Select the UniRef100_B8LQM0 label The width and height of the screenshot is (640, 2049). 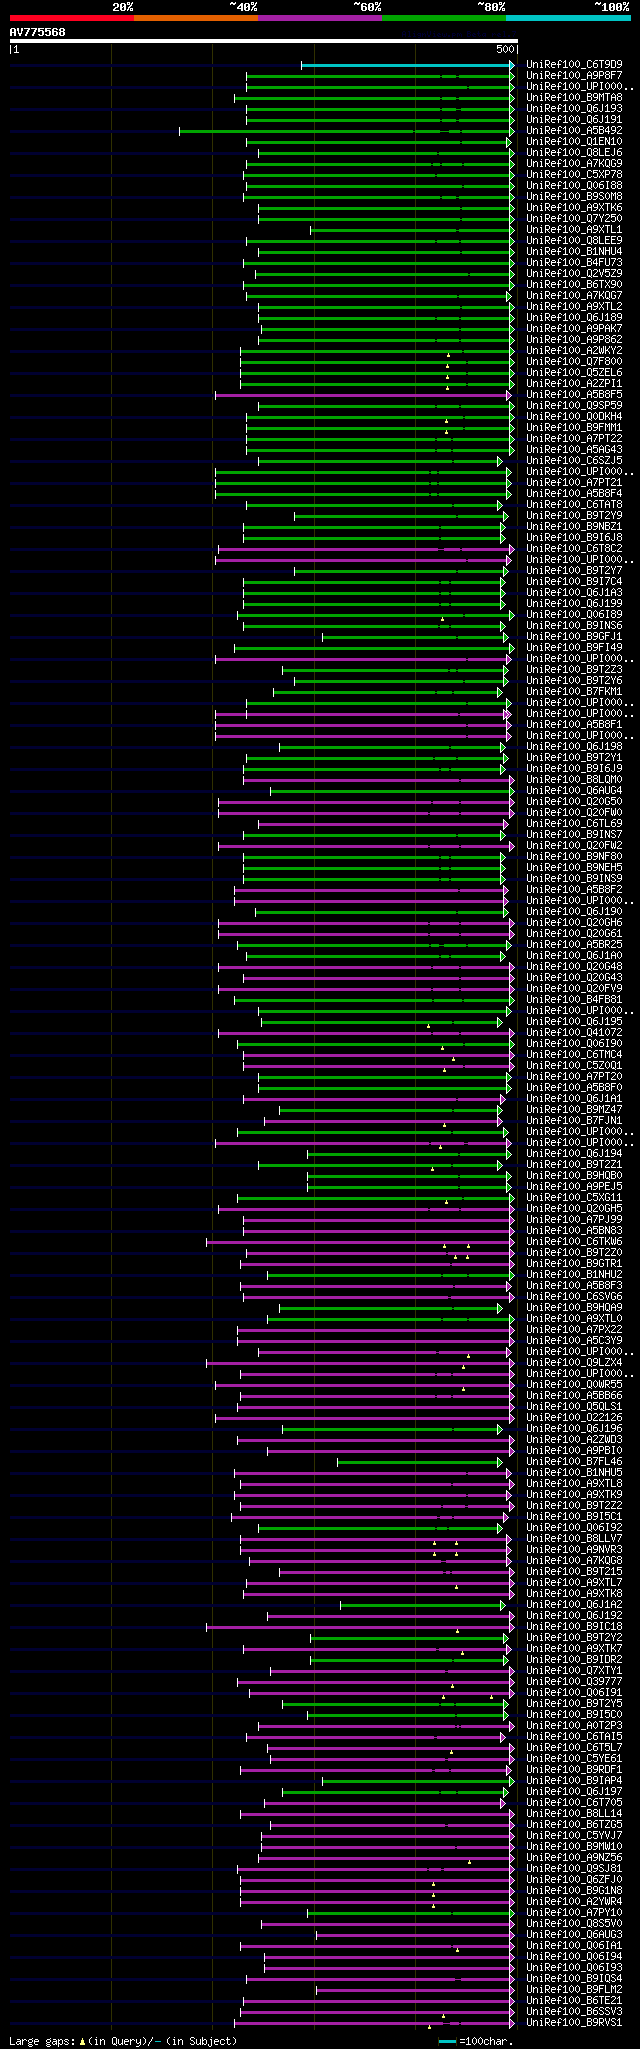point(574,780)
